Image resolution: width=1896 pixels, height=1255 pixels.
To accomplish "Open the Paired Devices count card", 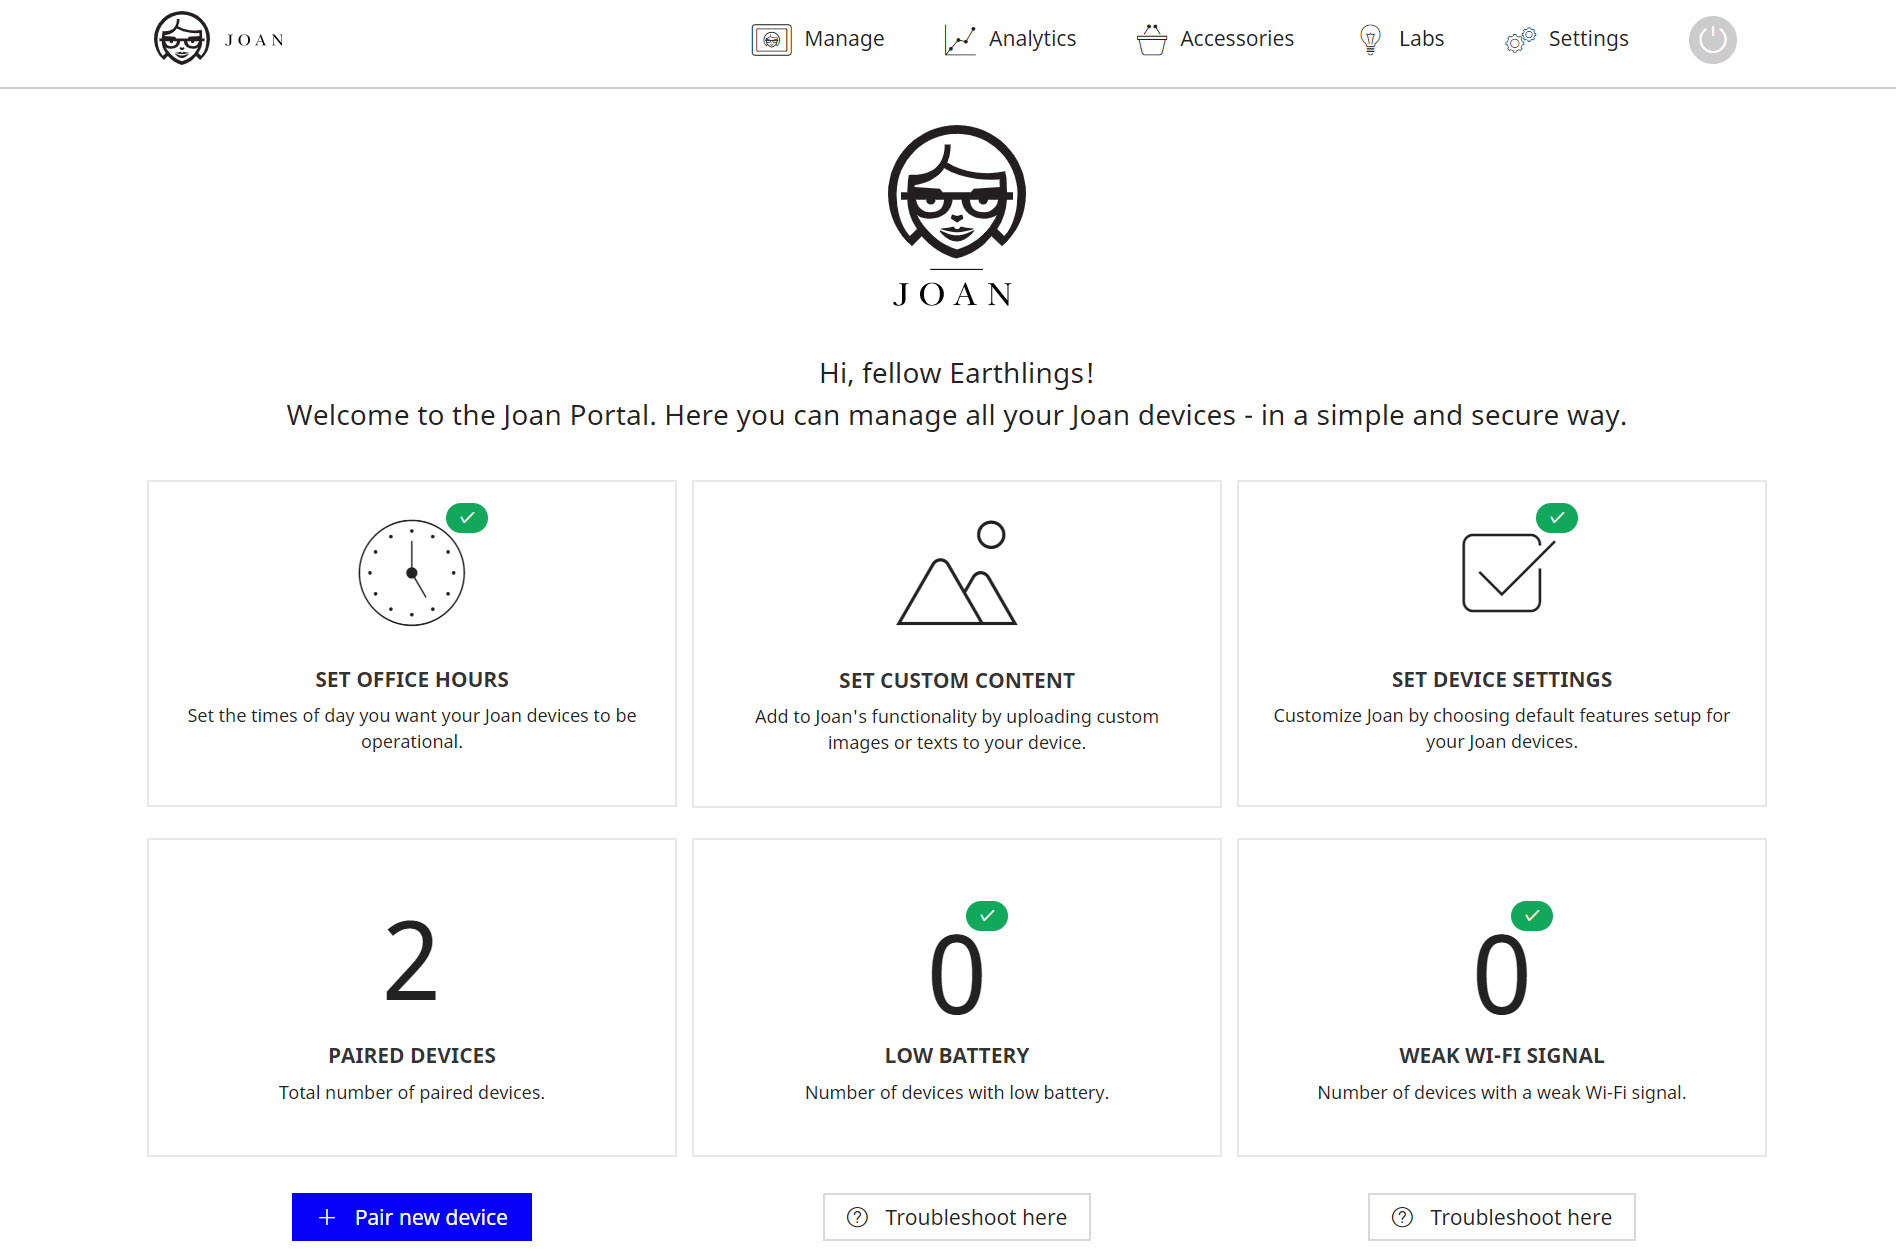I will tap(412, 997).
